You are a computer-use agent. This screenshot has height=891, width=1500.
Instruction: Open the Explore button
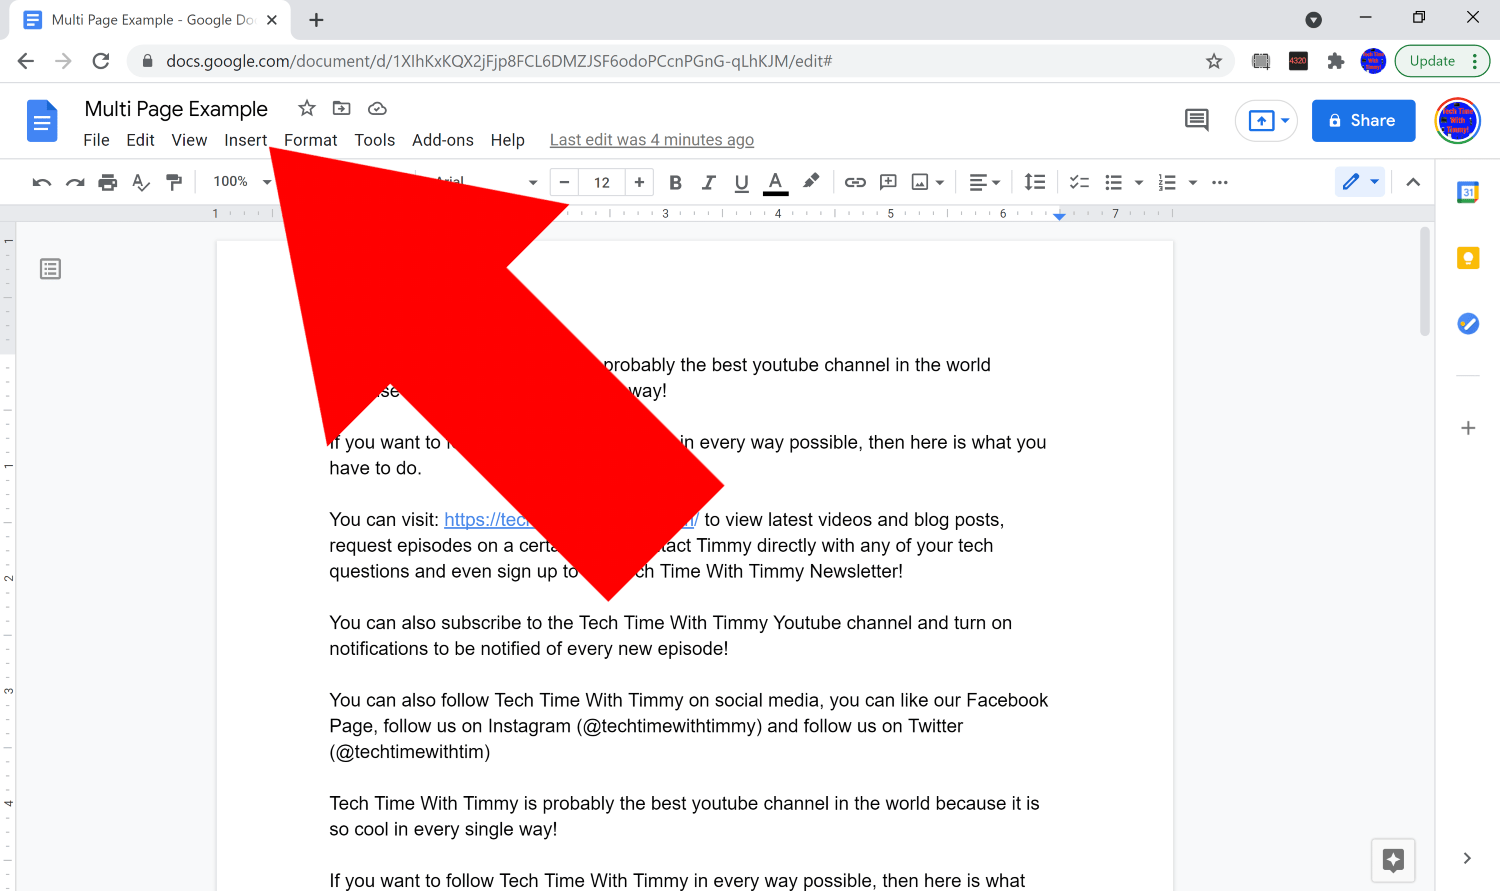1393,860
